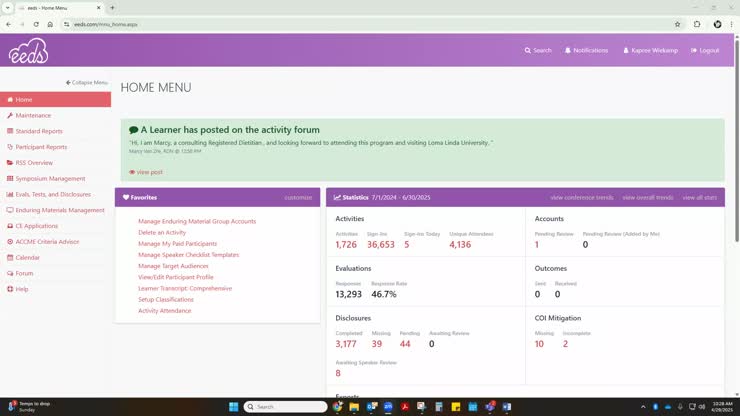Open Symposium Management in sidebar
This screenshot has height=416, width=740.
(x=50, y=178)
